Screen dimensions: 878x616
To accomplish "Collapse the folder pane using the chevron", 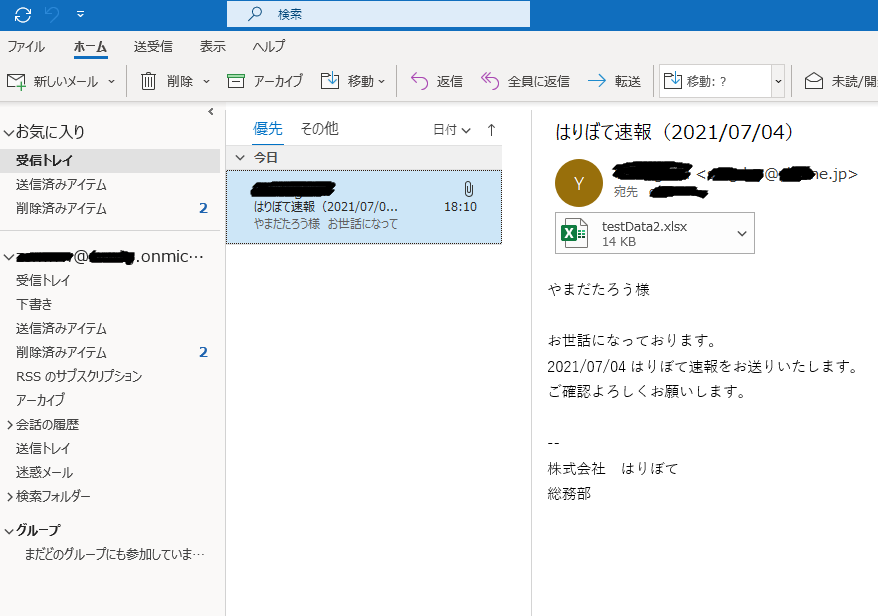I will (x=211, y=112).
